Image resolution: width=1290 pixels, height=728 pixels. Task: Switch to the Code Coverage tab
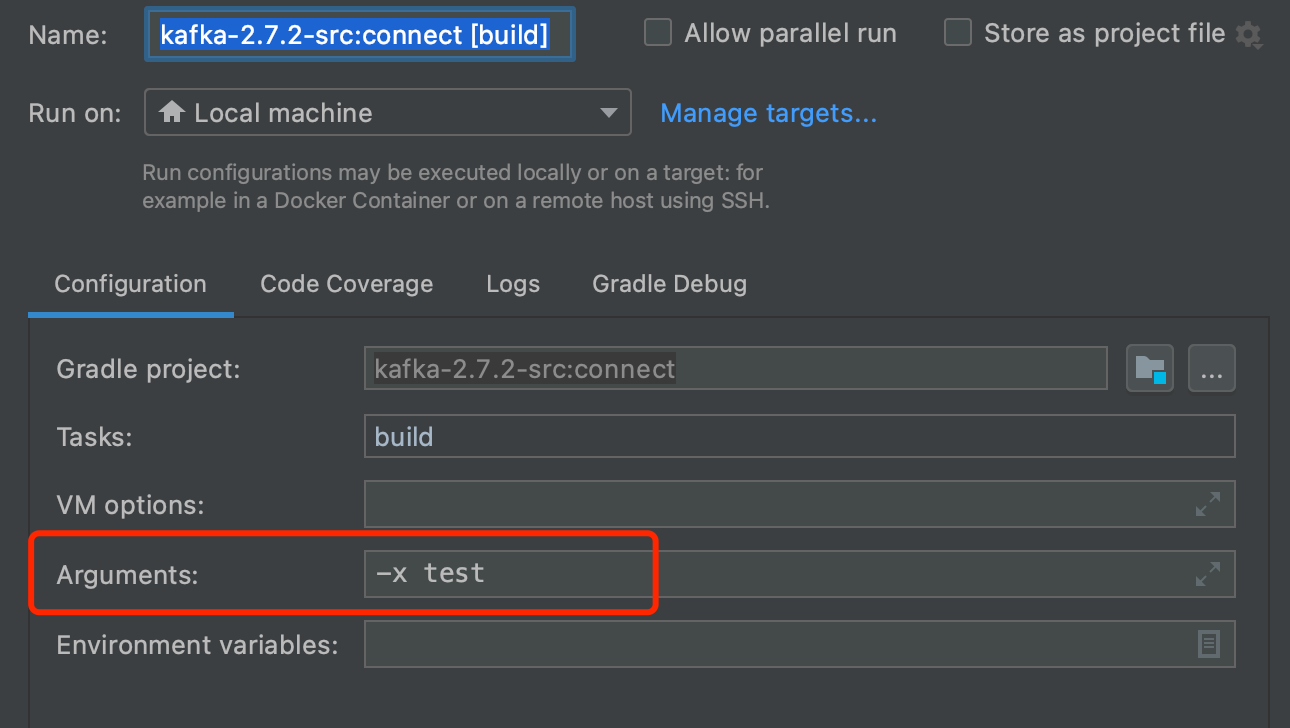[x=346, y=284]
